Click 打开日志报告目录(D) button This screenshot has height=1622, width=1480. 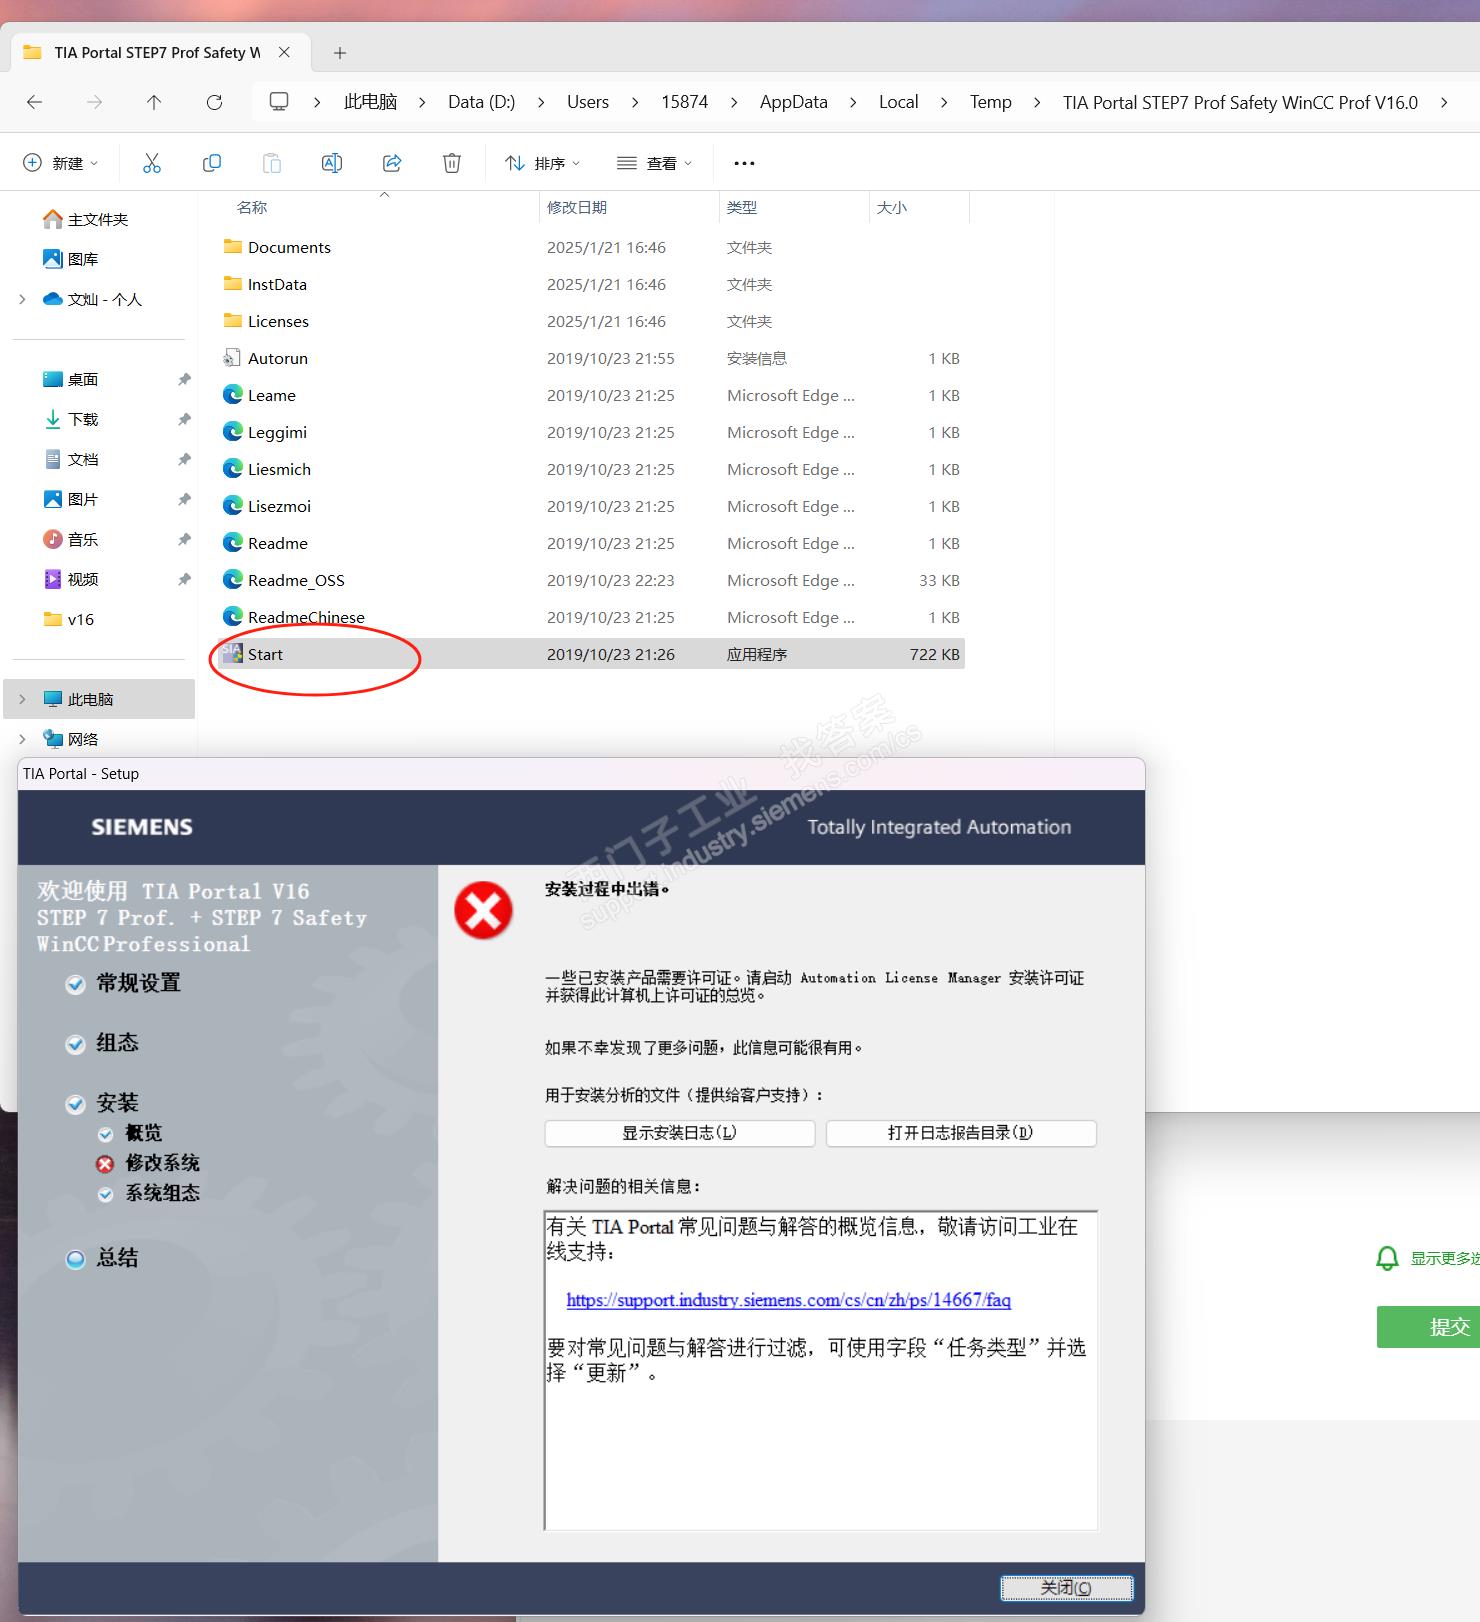pyautogui.click(x=961, y=1133)
